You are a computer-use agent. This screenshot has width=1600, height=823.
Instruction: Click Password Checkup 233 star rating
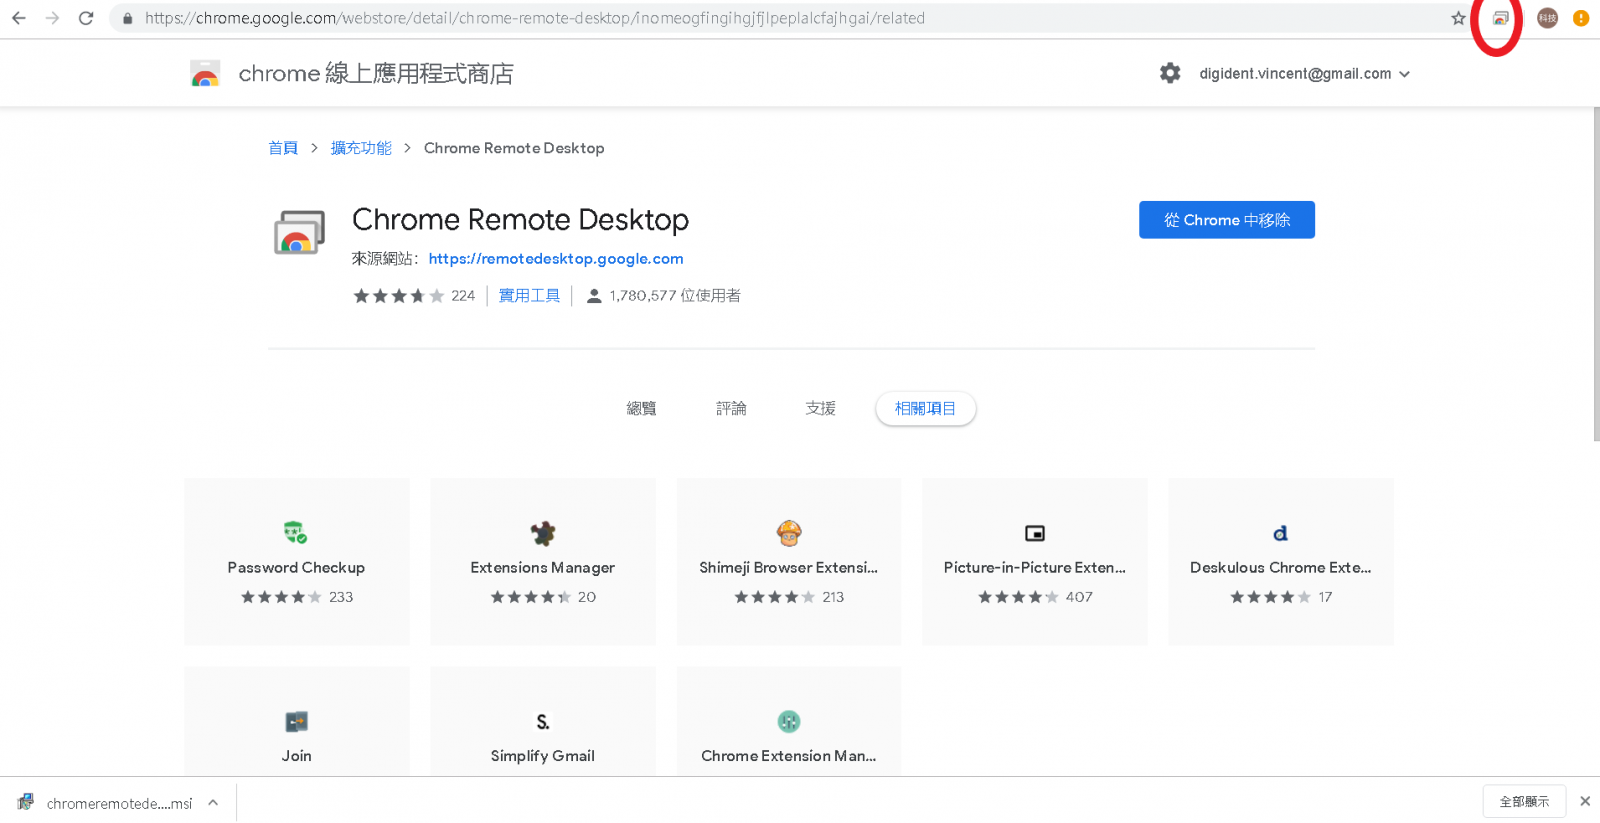click(296, 597)
